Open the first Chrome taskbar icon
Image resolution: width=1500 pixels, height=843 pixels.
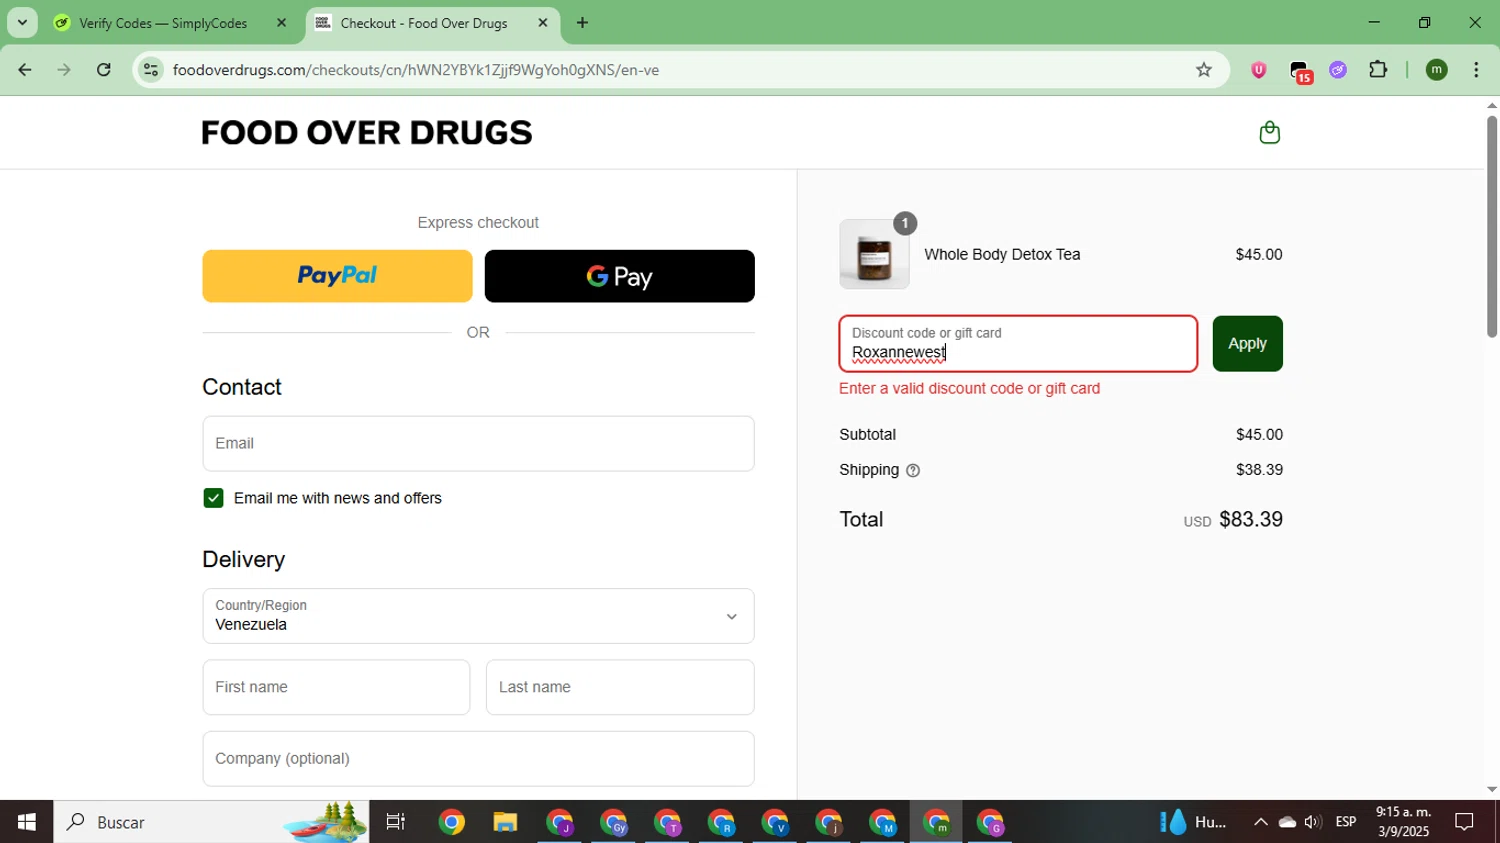click(452, 822)
